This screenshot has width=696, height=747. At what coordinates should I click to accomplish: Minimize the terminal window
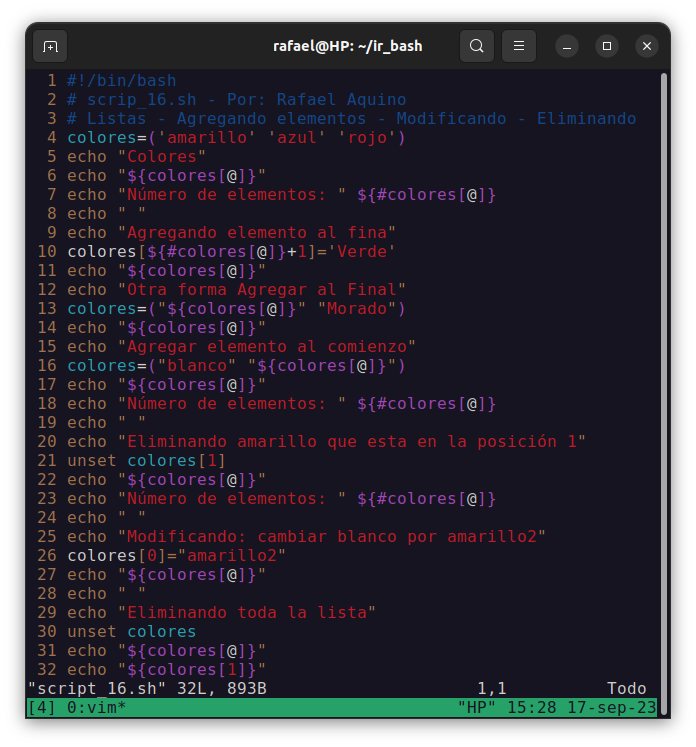(x=567, y=47)
